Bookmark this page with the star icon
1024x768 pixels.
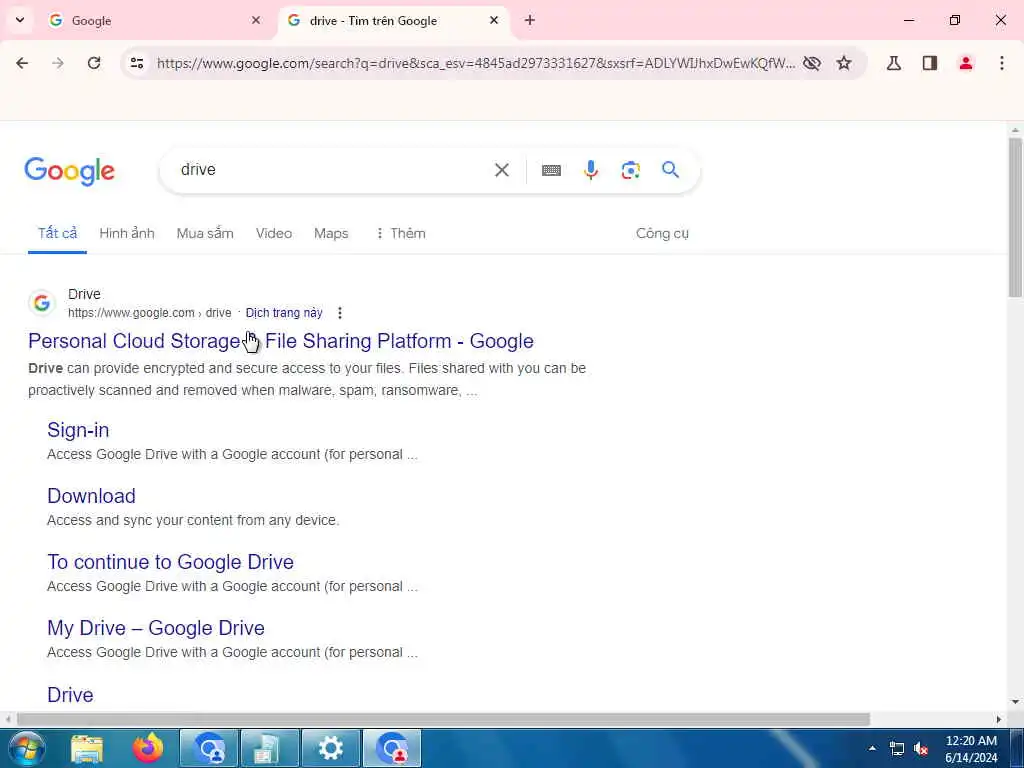click(844, 63)
